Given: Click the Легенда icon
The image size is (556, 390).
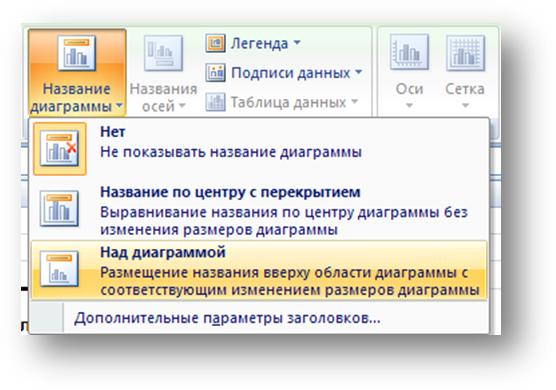Looking at the screenshot, I should click(215, 43).
